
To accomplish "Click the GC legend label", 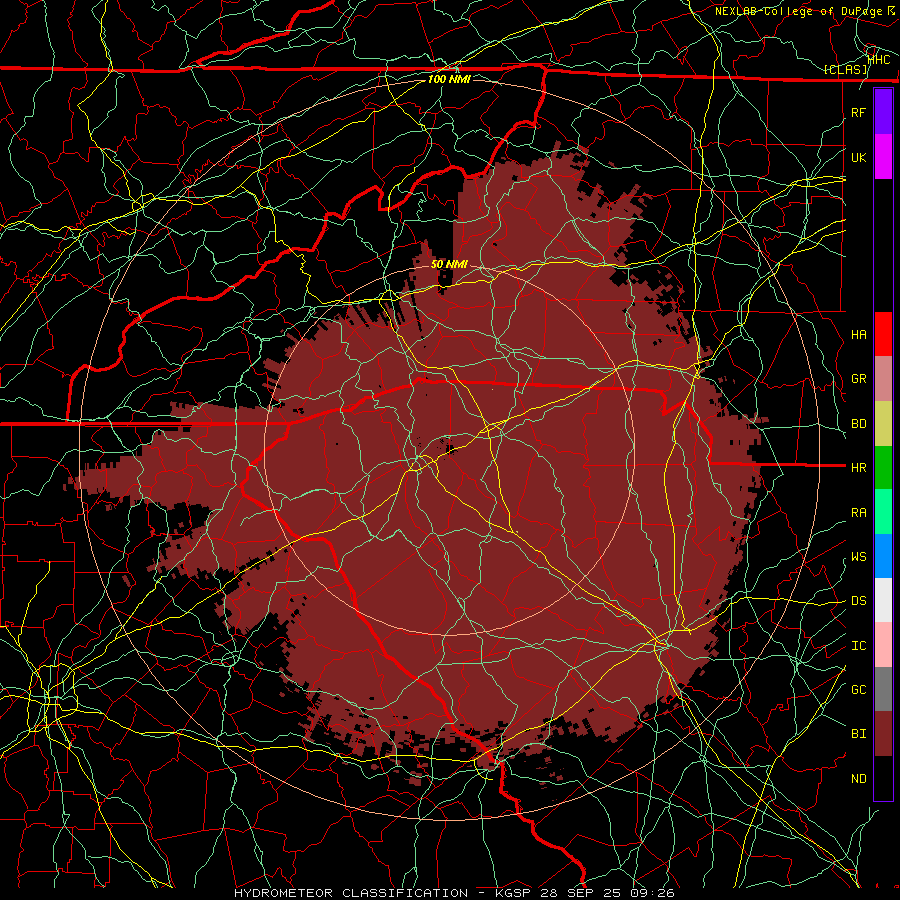I will point(858,690).
